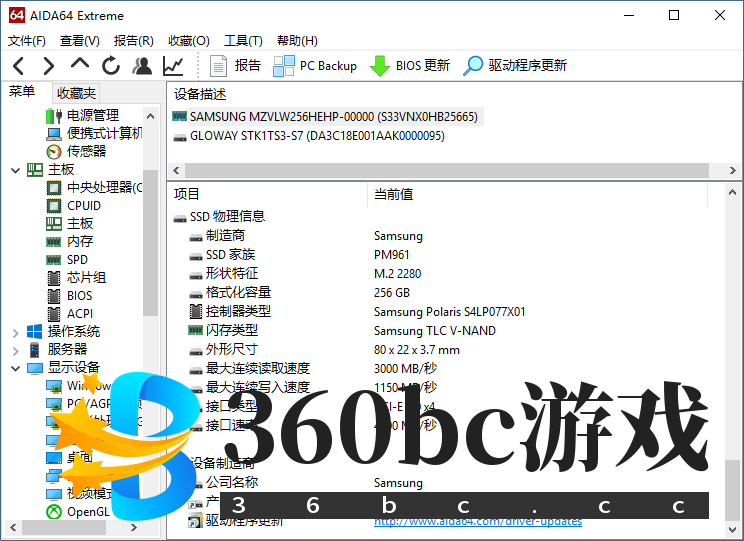The image size is (744, 541).
Task: Select CPUID in the sidebar tree
Action: coord(84,206)
